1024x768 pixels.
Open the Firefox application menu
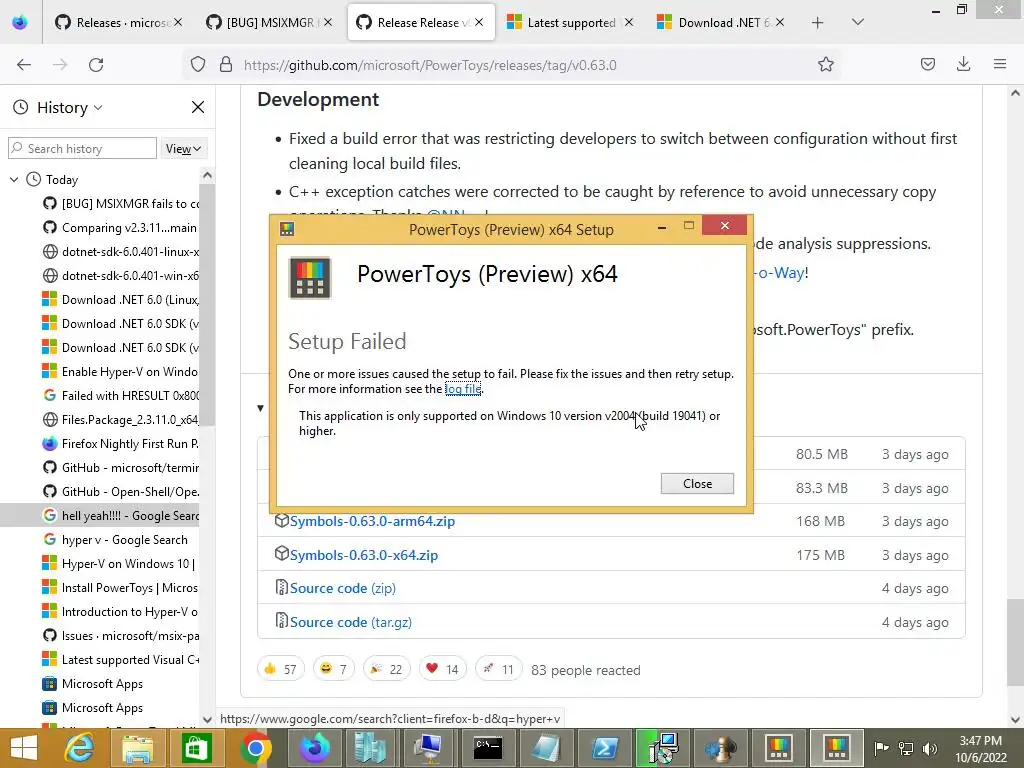point(999,64)
